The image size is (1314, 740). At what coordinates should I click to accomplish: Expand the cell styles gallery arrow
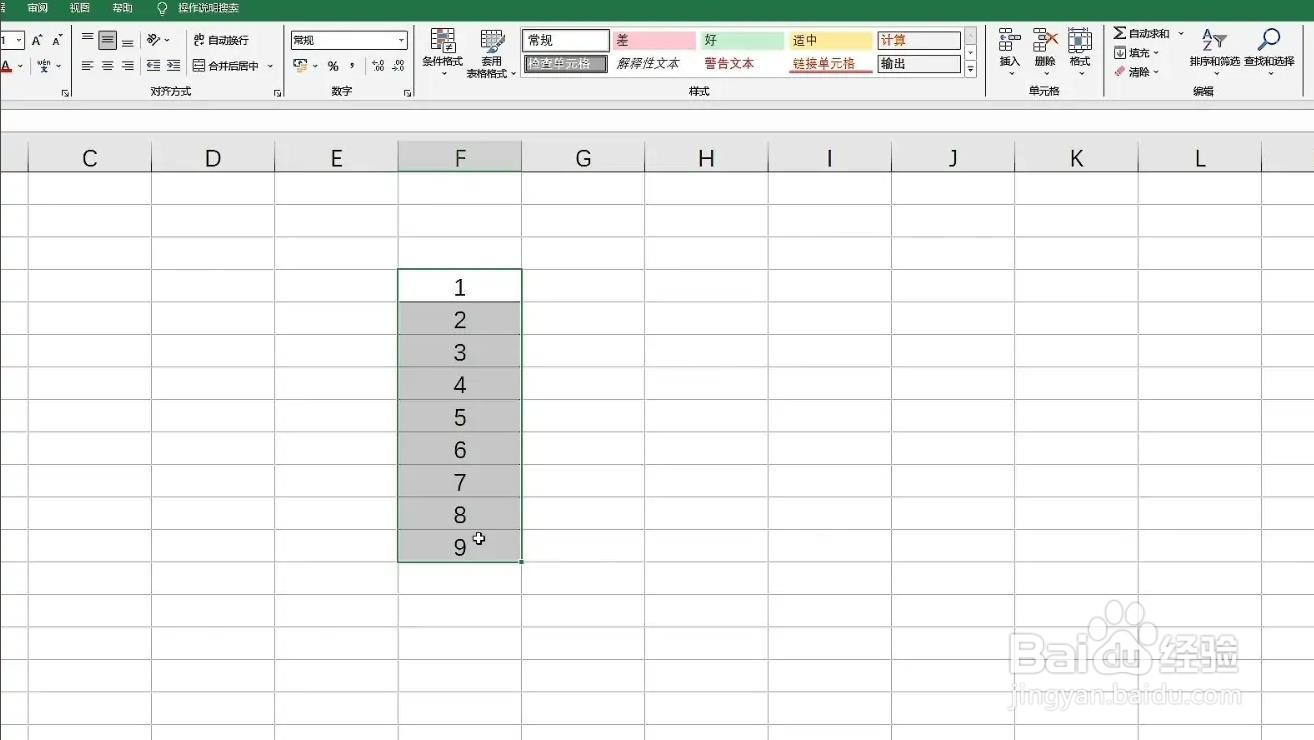click(969, 69)
